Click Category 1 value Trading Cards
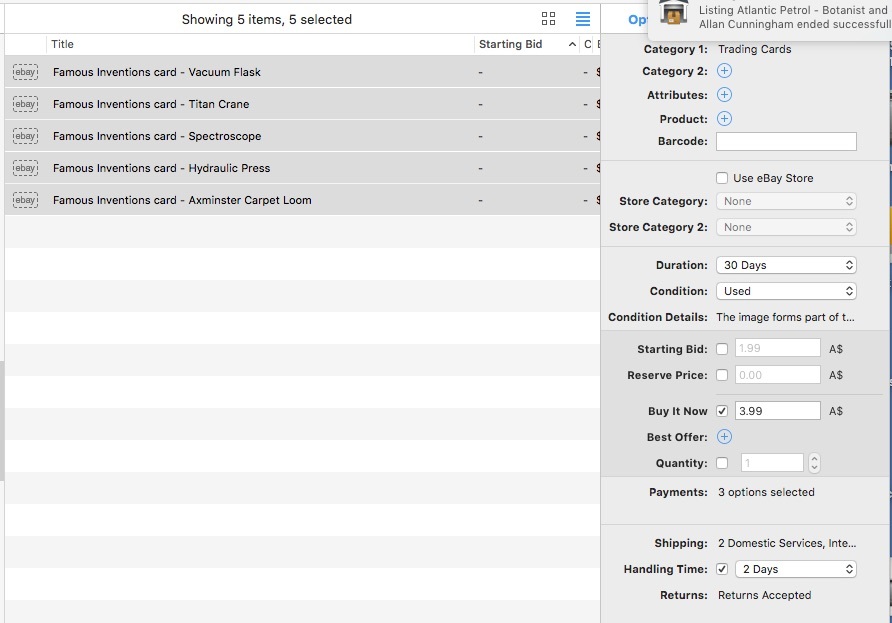 pos(754,49)
